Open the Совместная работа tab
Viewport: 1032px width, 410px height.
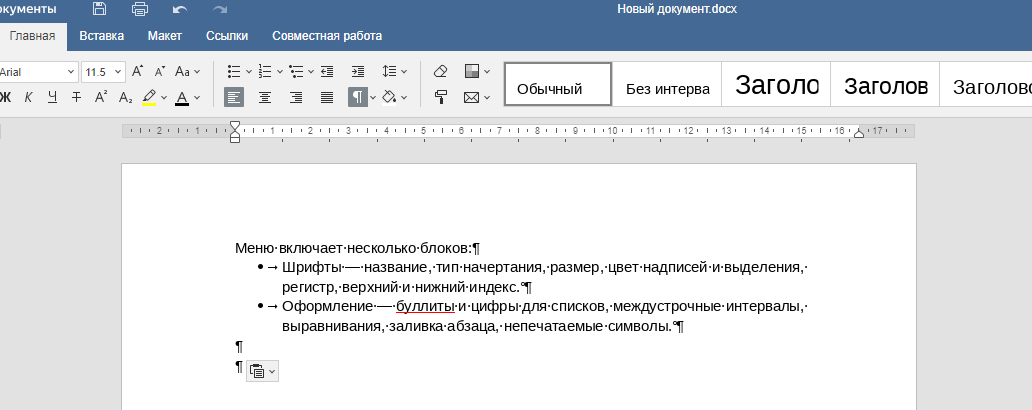click(x=327, y=36)
